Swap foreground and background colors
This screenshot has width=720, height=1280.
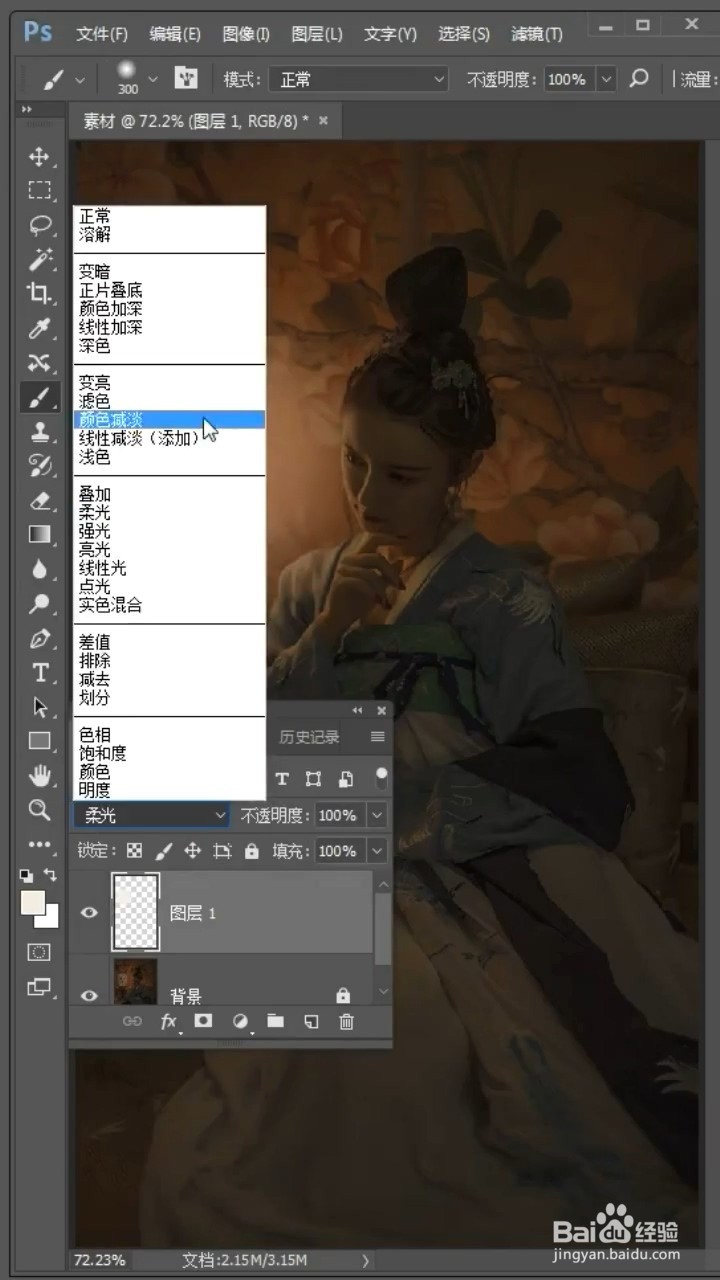pos(51,876)
